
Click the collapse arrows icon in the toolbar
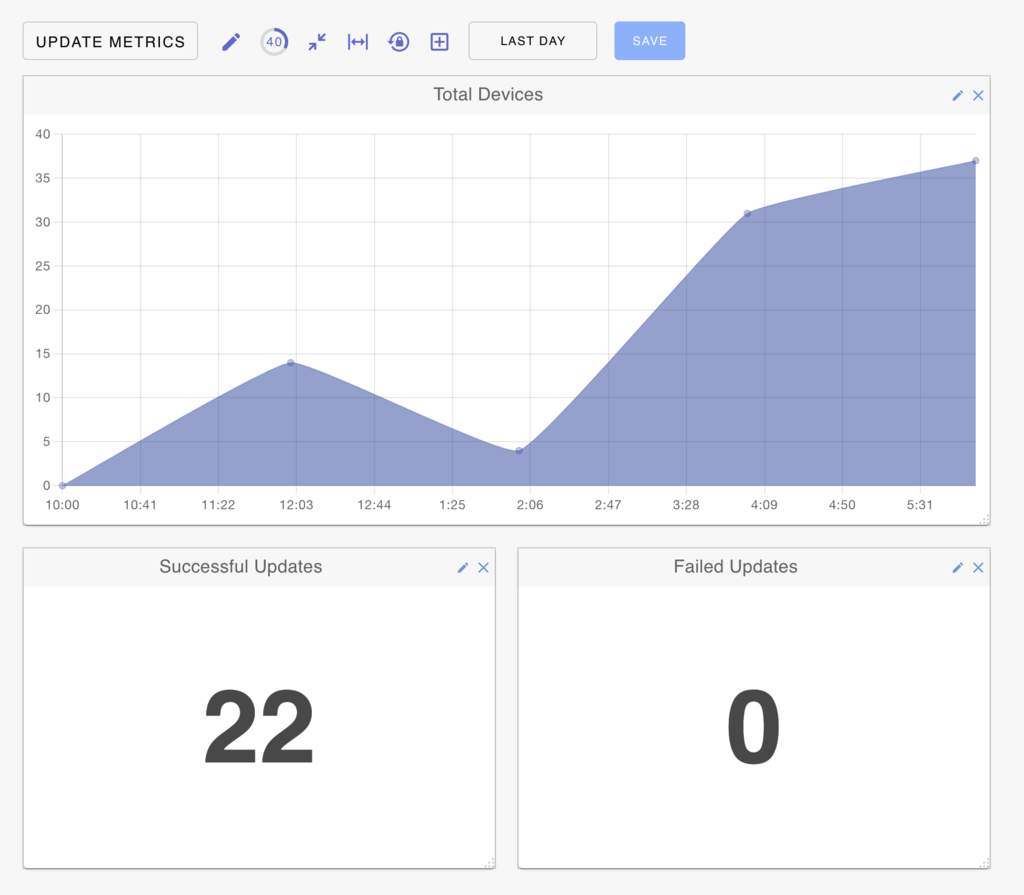(317, 42)
